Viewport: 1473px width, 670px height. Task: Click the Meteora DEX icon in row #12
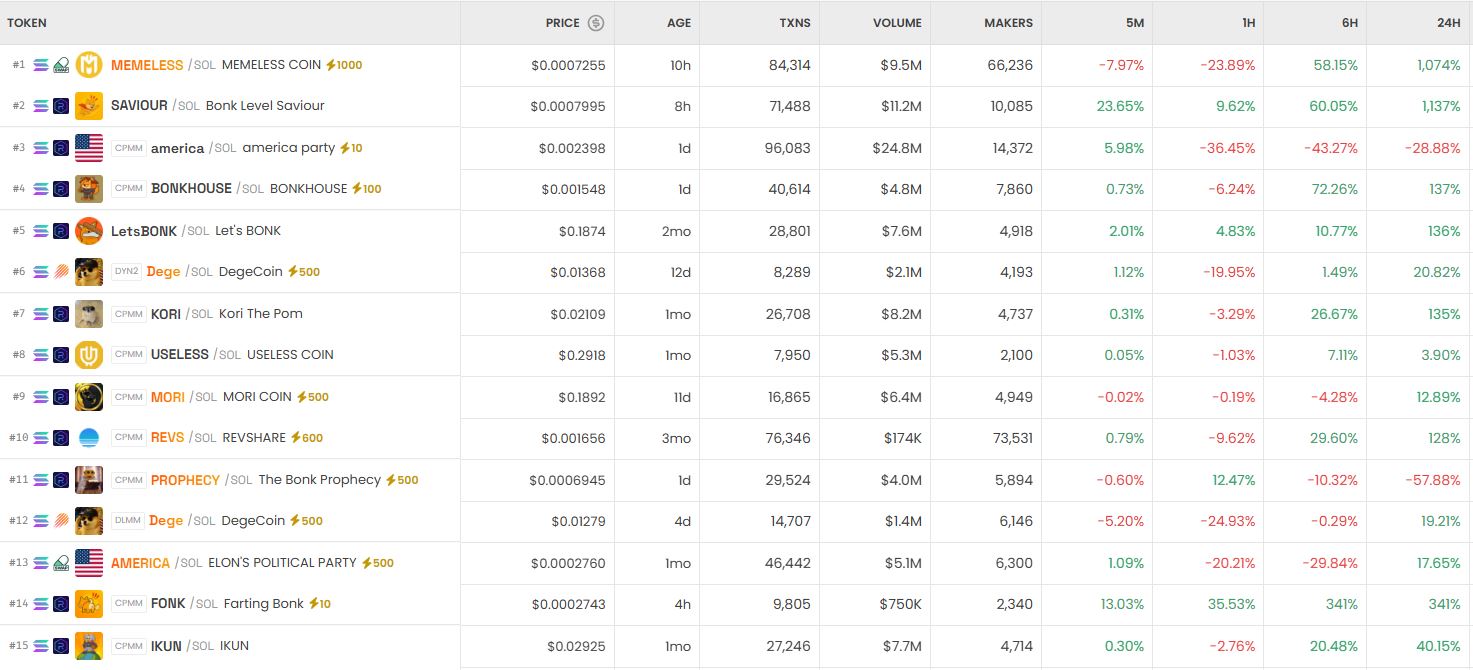[x=60, y=521]
